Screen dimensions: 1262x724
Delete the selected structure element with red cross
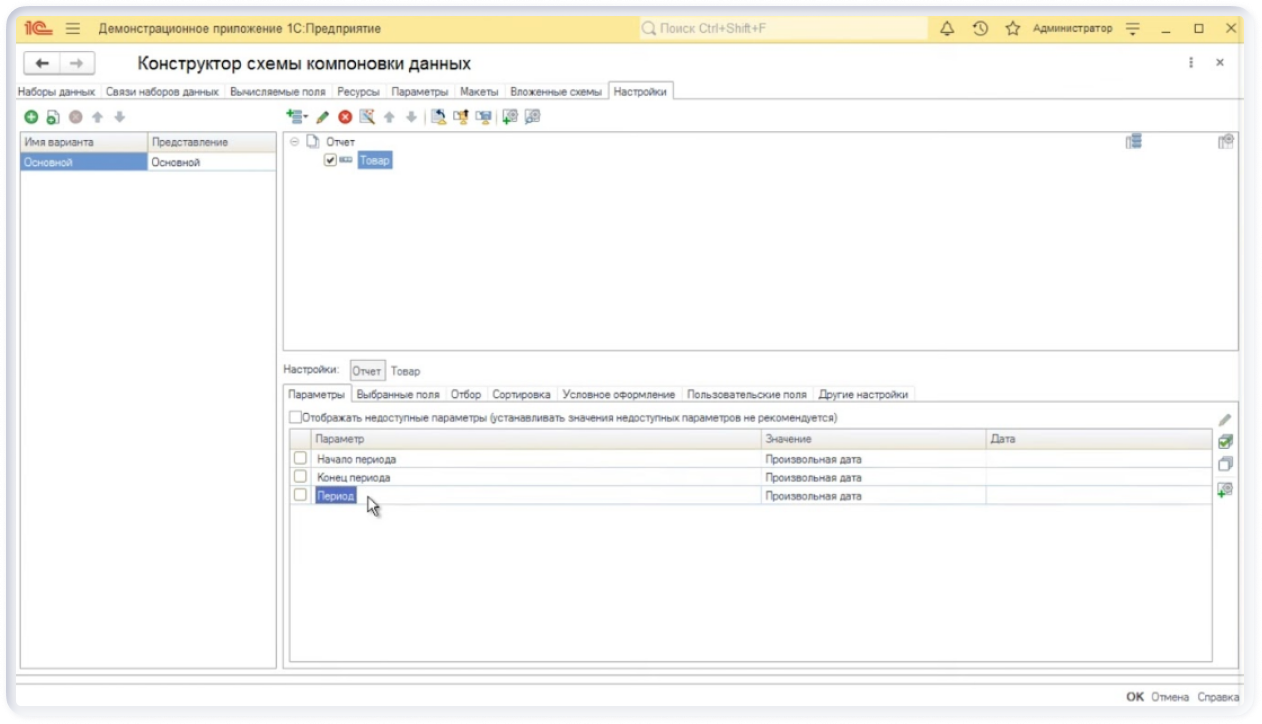[x=345, y=117]
